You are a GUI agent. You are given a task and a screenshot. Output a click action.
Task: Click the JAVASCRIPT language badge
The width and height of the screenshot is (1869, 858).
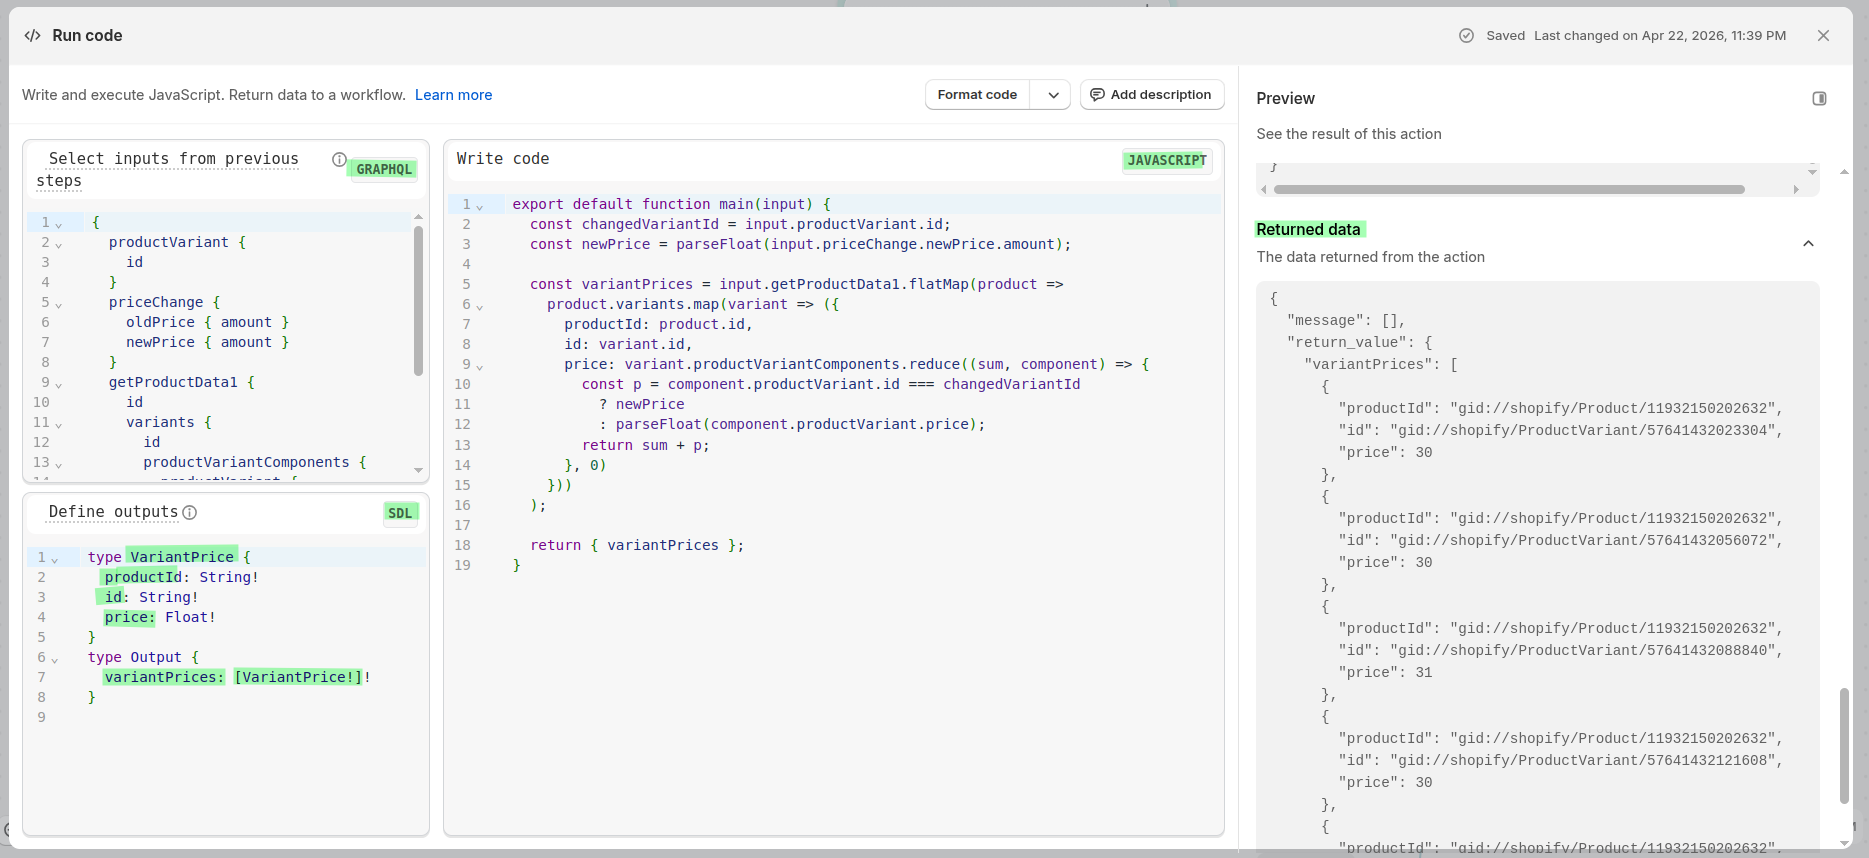1166,160
